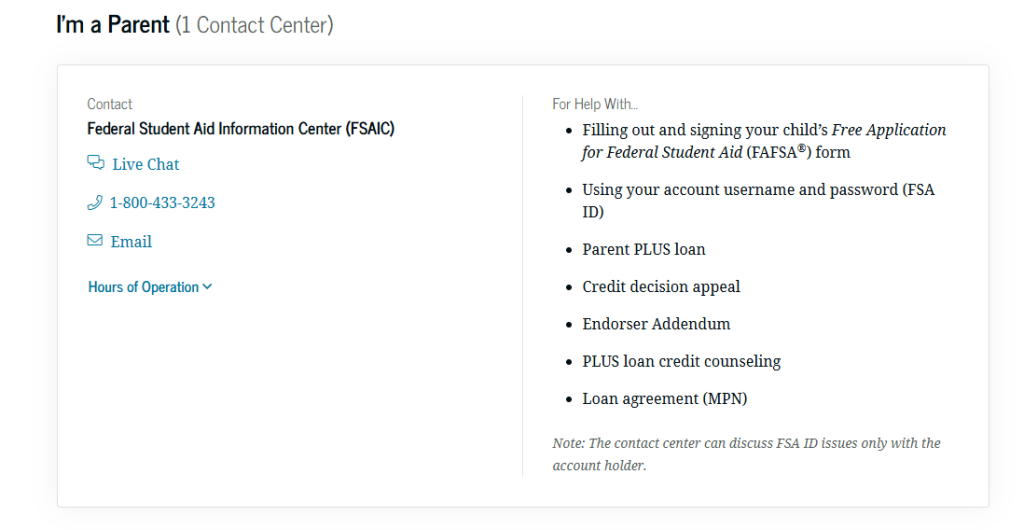Click the Parent PLUS loan list item
The height and width of the screenshot is (530, 1024).
click(x=644, y=249)
